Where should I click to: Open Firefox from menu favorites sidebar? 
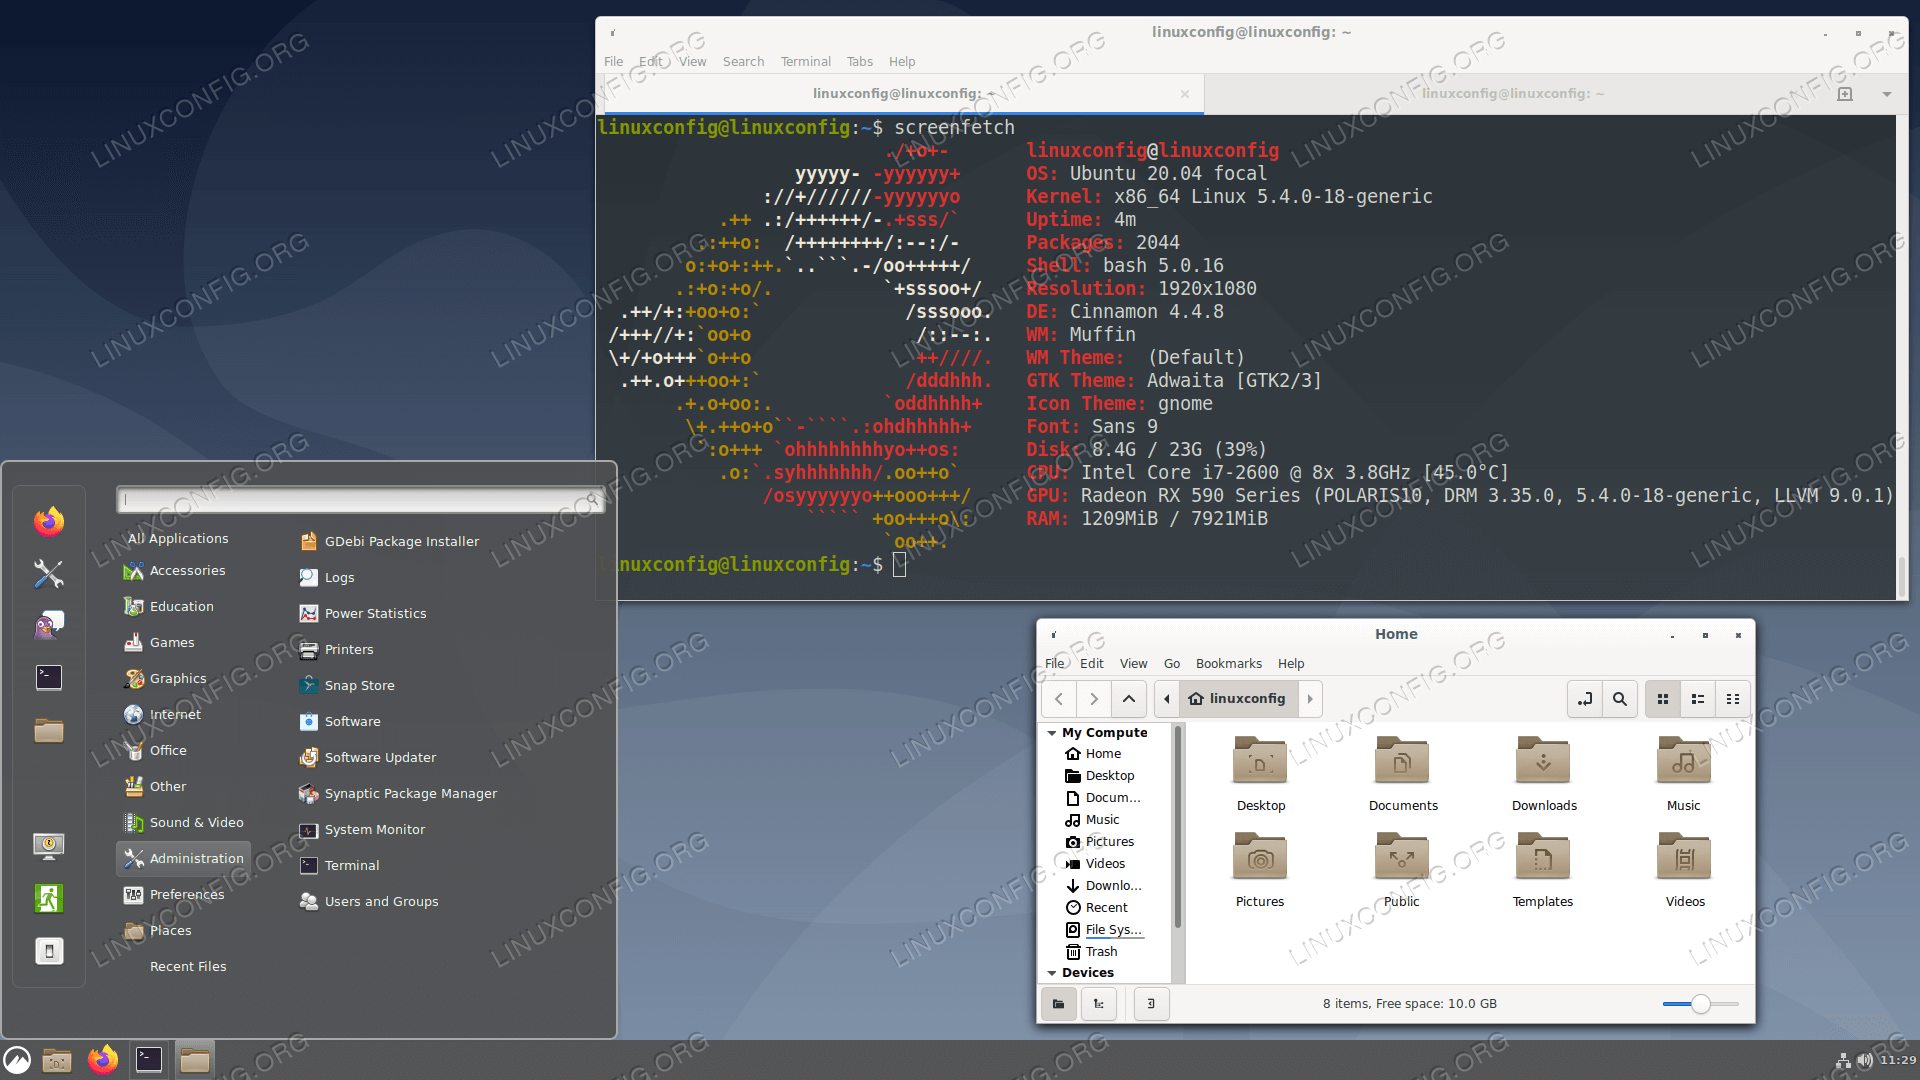[x=48, y=521]
